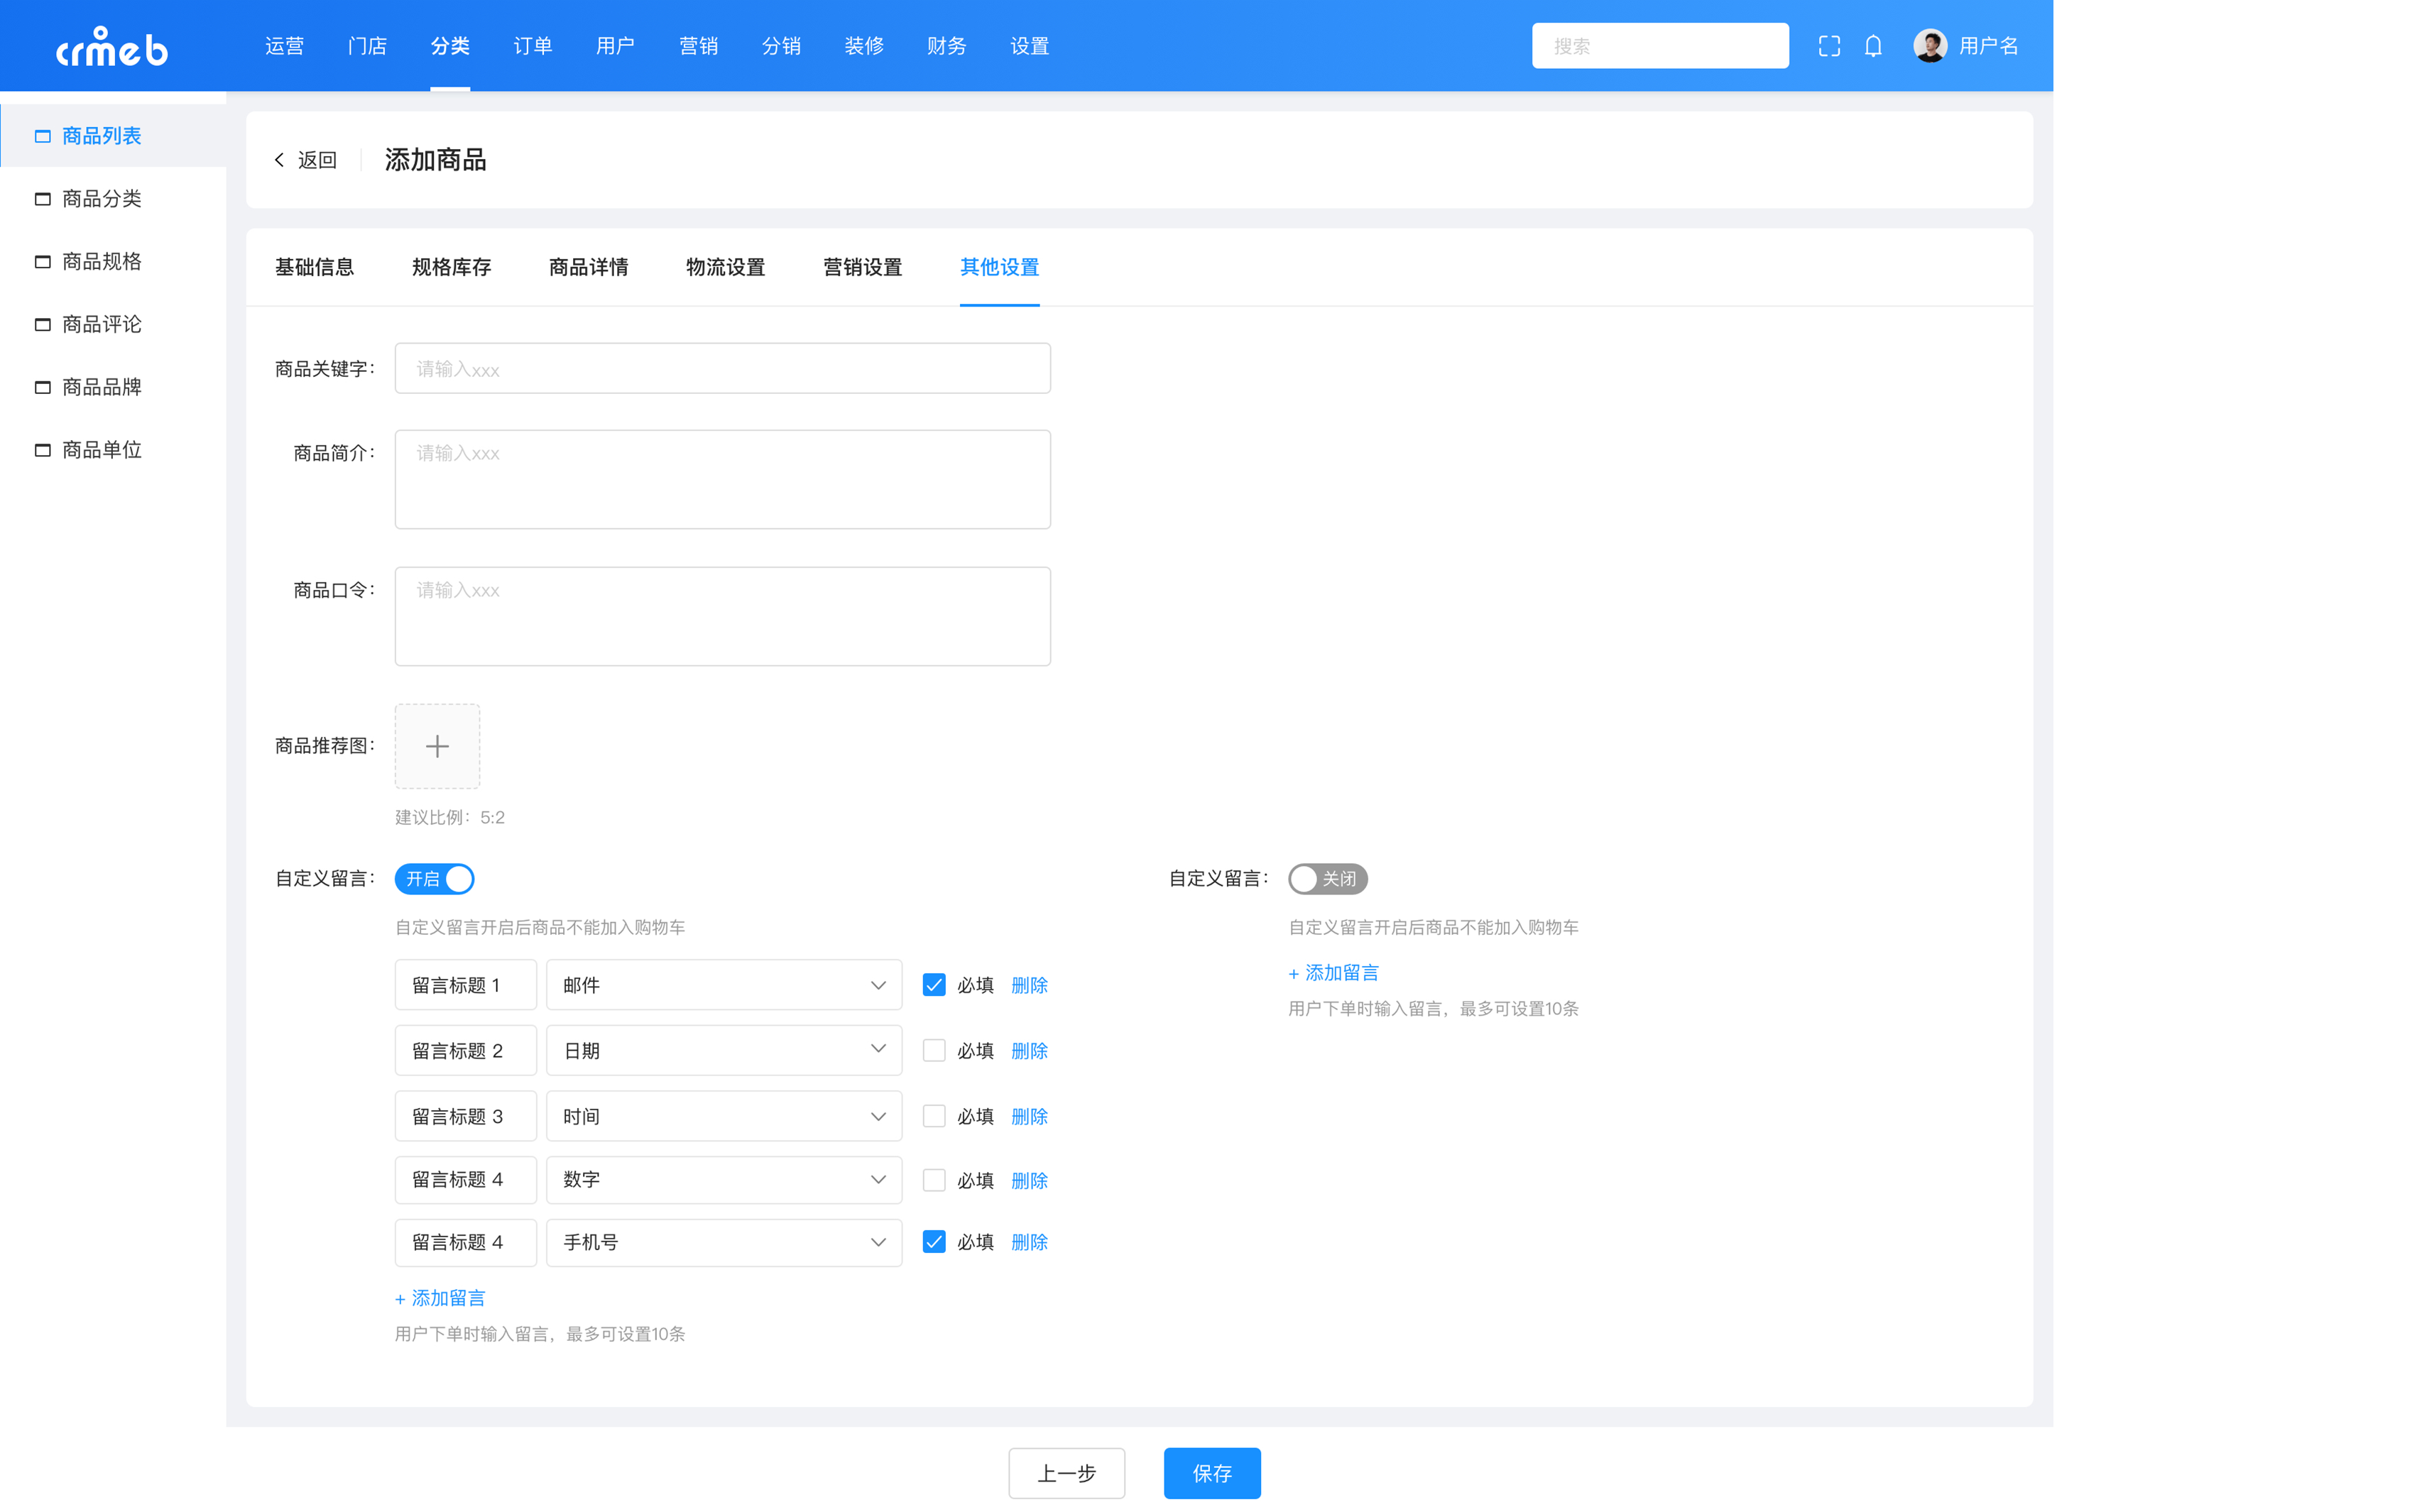This screenshot has height=1512, width=2417.
Task: Delete 留言标题 3 row via 删除
Action: point(1029,1116)
